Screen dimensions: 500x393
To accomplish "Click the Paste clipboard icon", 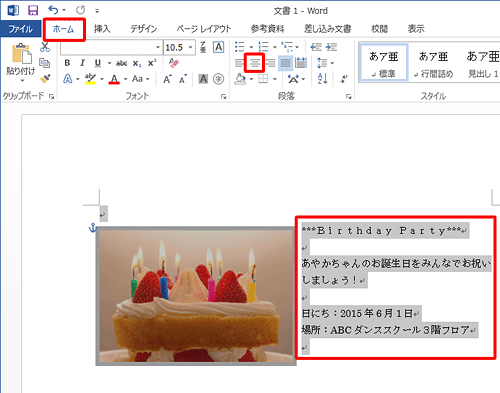I will pyautogui.click(x=22, y=53).
